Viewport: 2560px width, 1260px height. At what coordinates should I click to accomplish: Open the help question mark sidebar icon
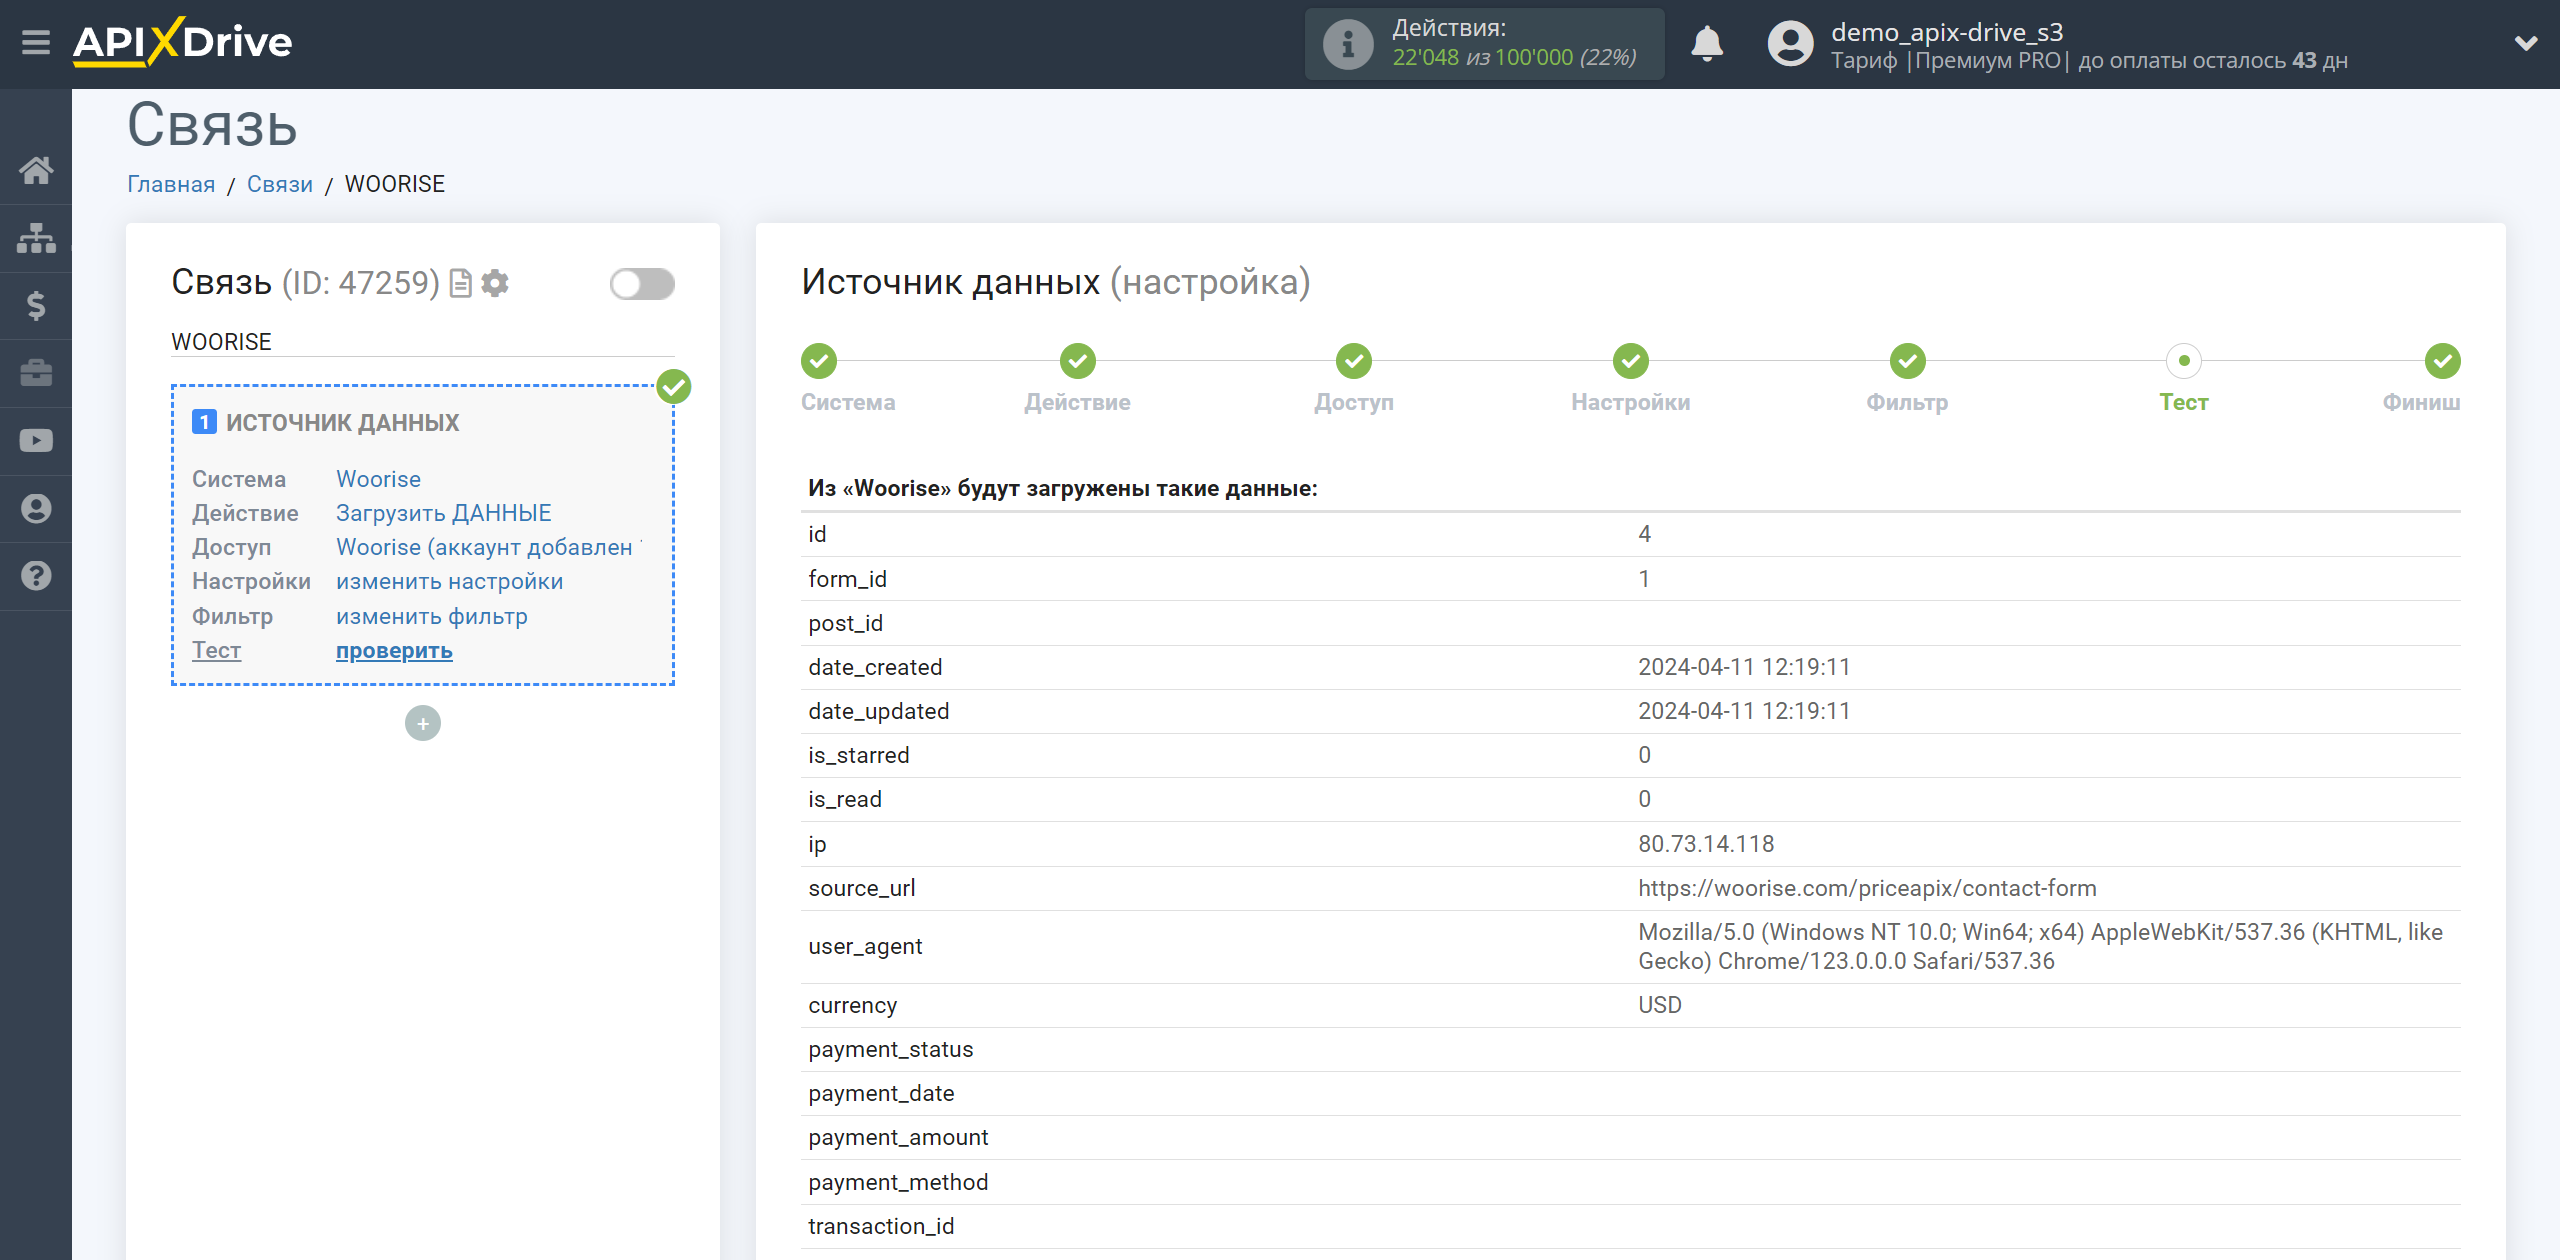(36, 576)
